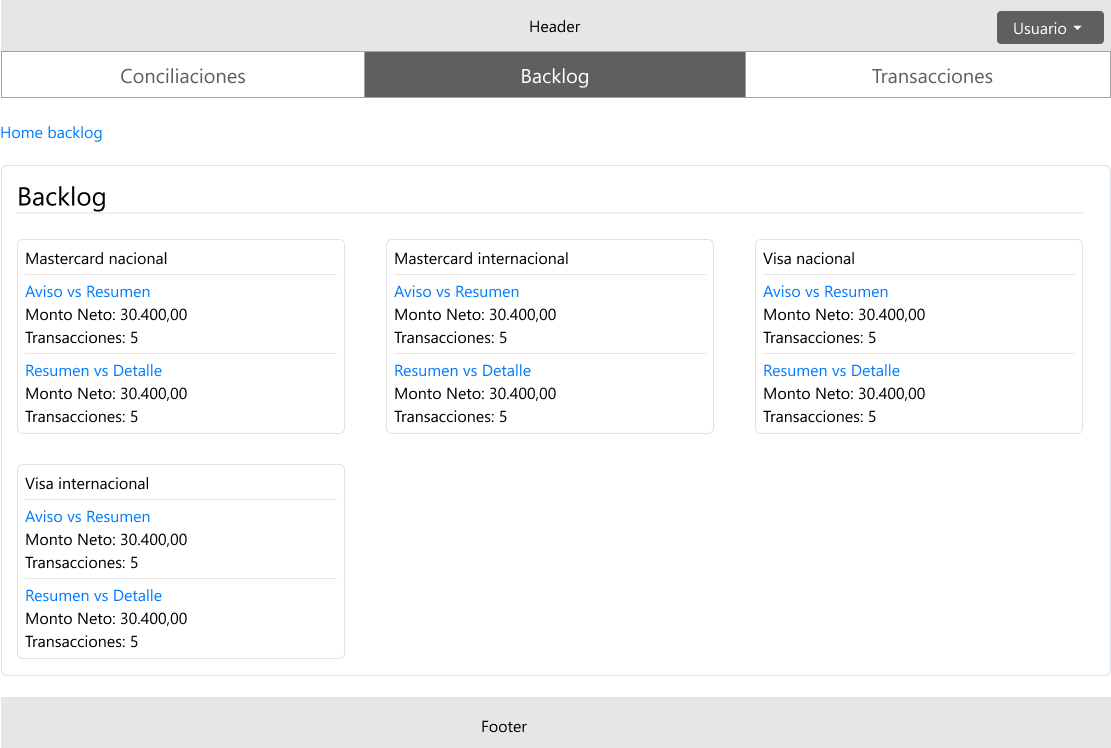
Task: Open Resumen vs Detalle under Visa internacional
Action: [x=94, y=596]
